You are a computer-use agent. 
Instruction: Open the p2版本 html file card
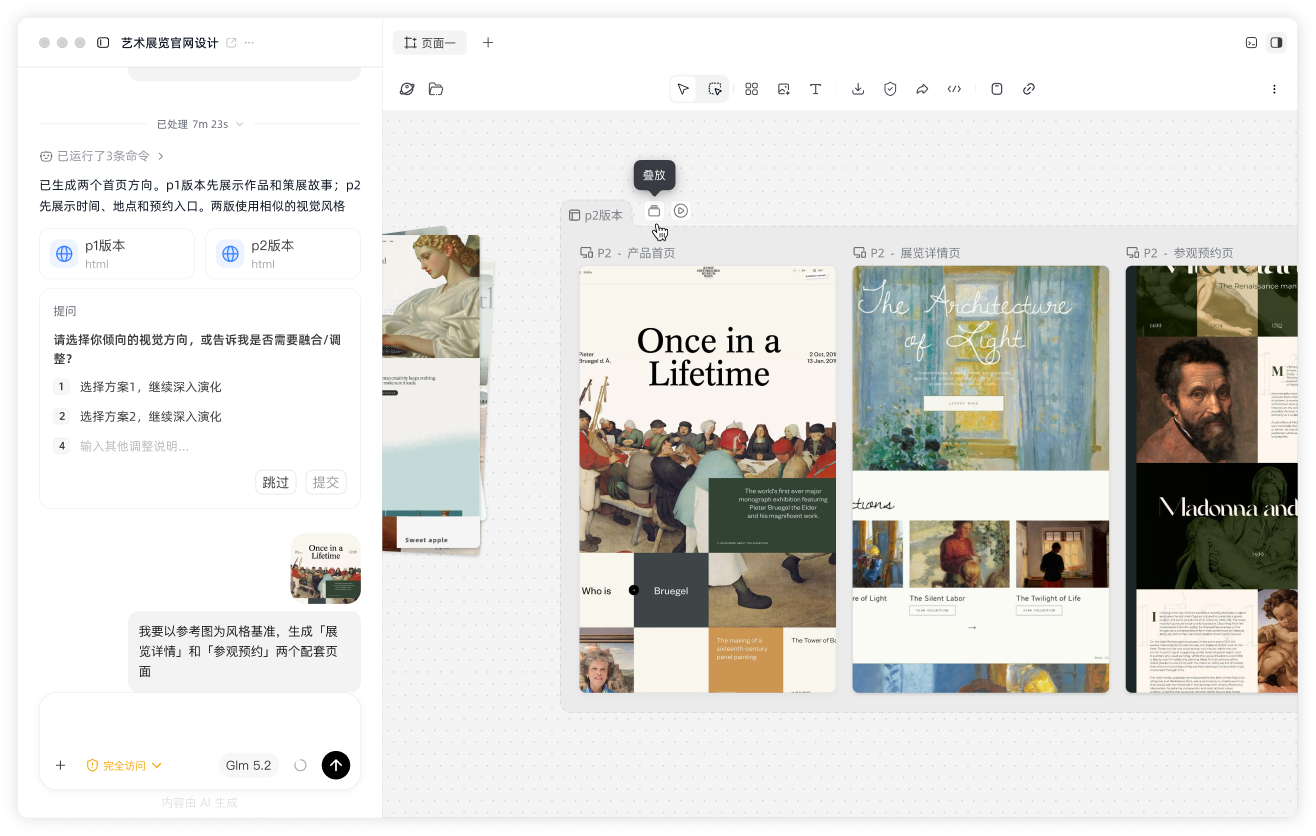click(x=283, y=254)
